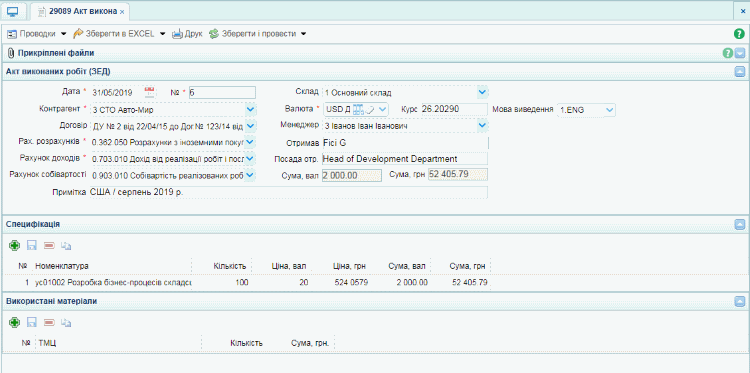Image resolution: width=750 pixels, height=373 pixels.
Task: Click the Сума, вал field 2 000.00
Action: tap(352, 176)
